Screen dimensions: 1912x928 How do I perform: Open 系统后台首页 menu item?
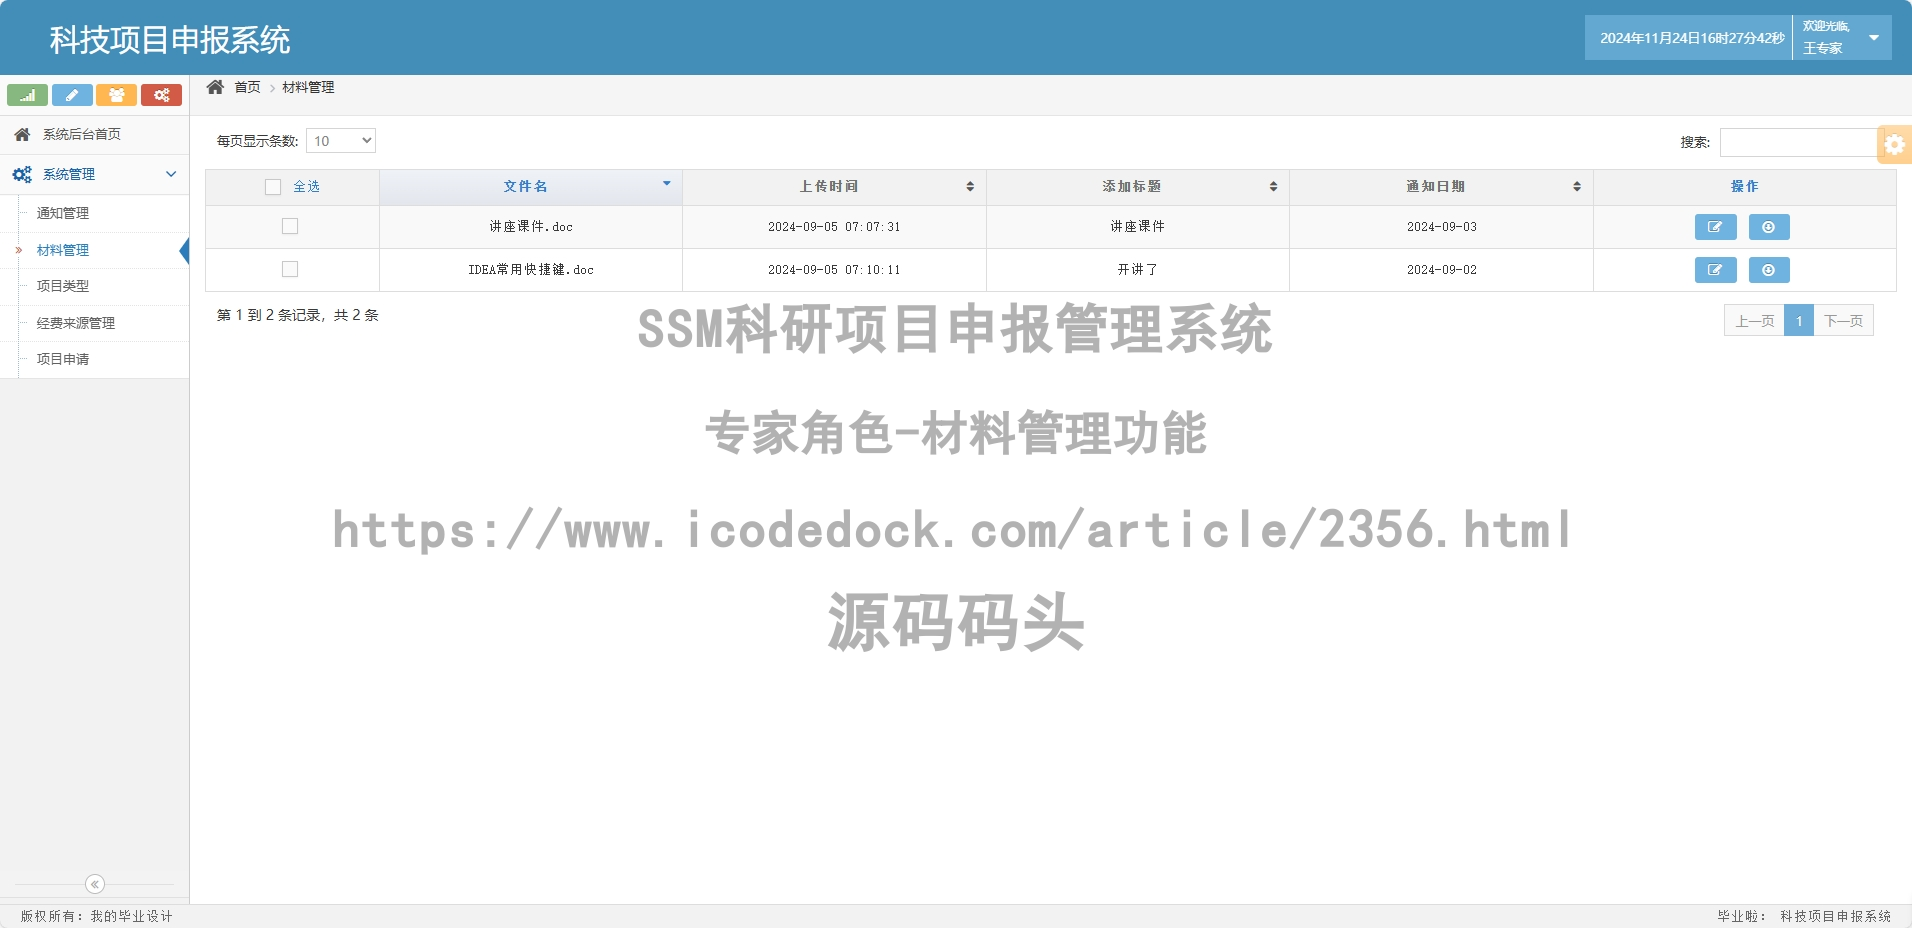pyautogui.click(x=95, y=134)
